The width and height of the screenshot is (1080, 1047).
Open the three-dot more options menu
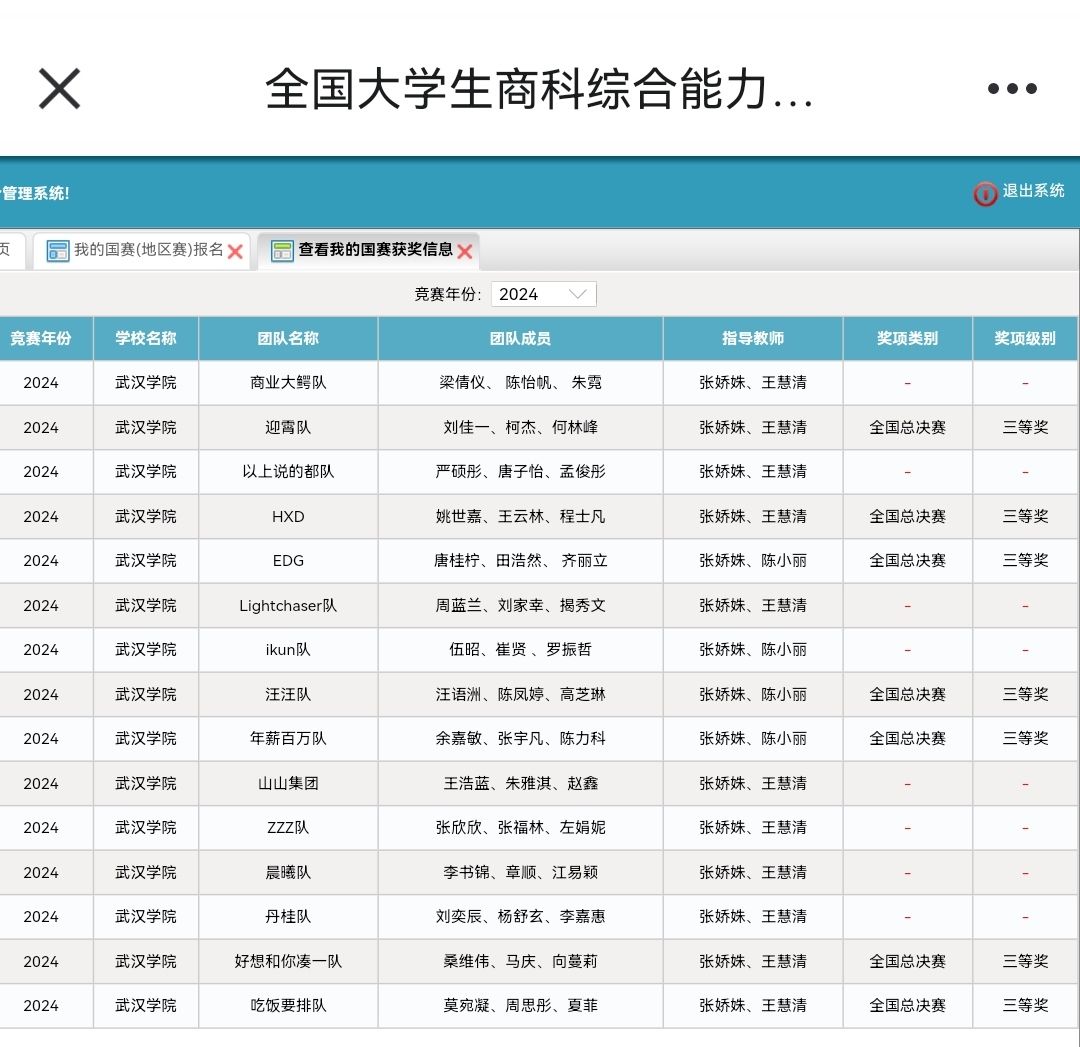coord(1012,89)
